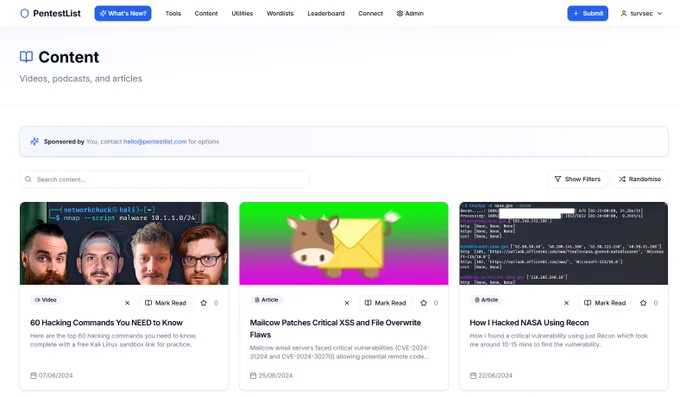This screenshot has height=397, width=680.
Task: Mark Read the How I Hacked NASA article
Action: pyautogui.click(x=605, y=303)
